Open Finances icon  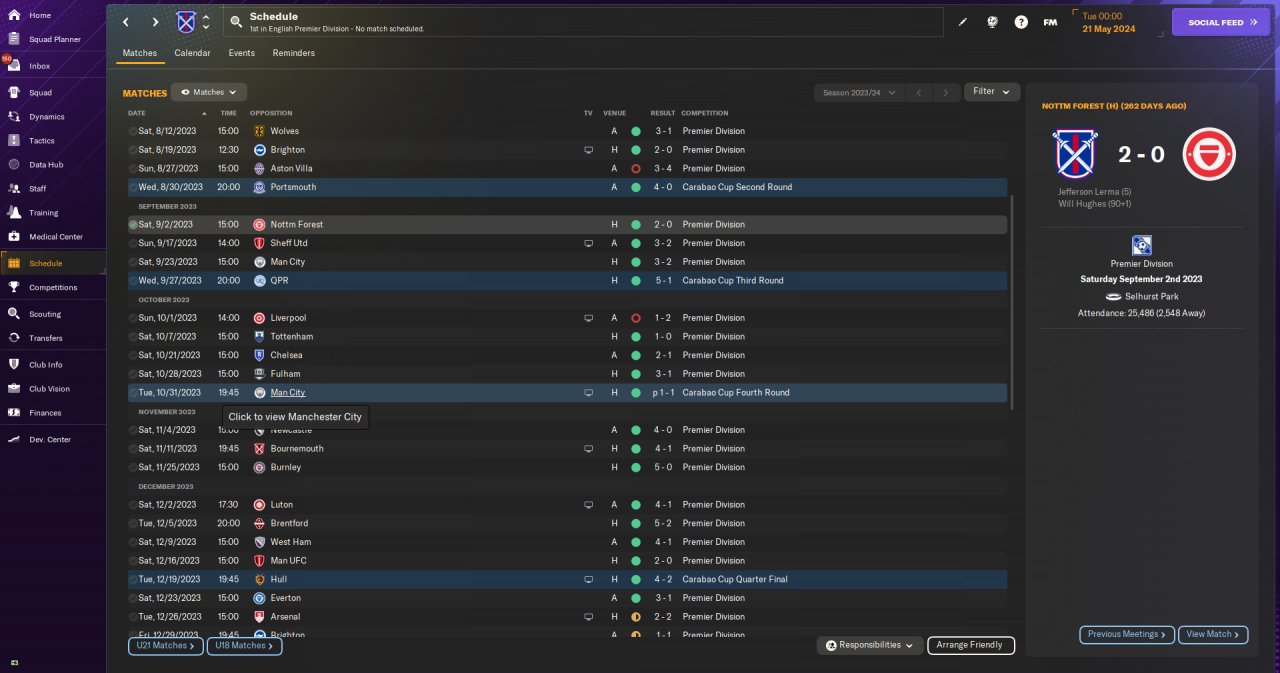coord(14,412)
